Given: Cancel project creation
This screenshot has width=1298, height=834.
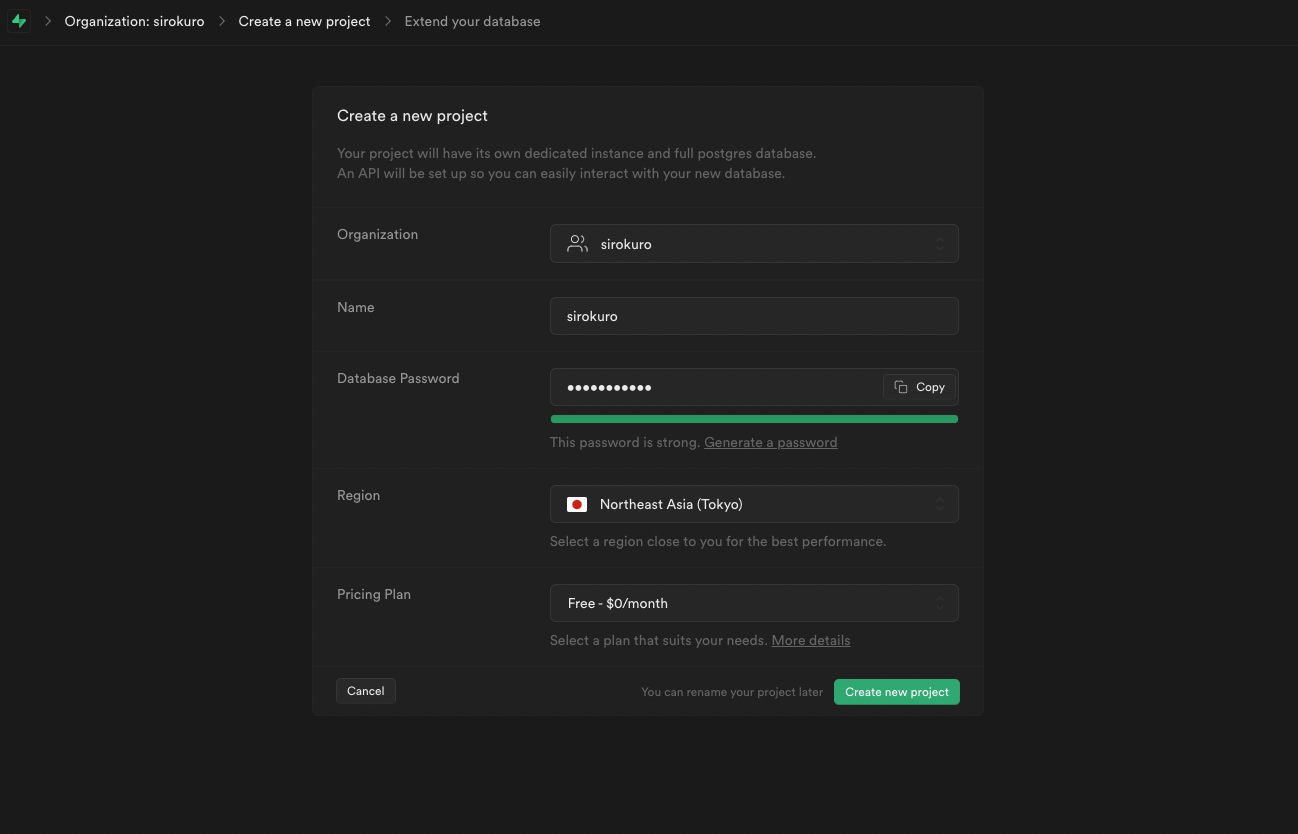Looking at the screenshot, I should (x=366, y=691).
